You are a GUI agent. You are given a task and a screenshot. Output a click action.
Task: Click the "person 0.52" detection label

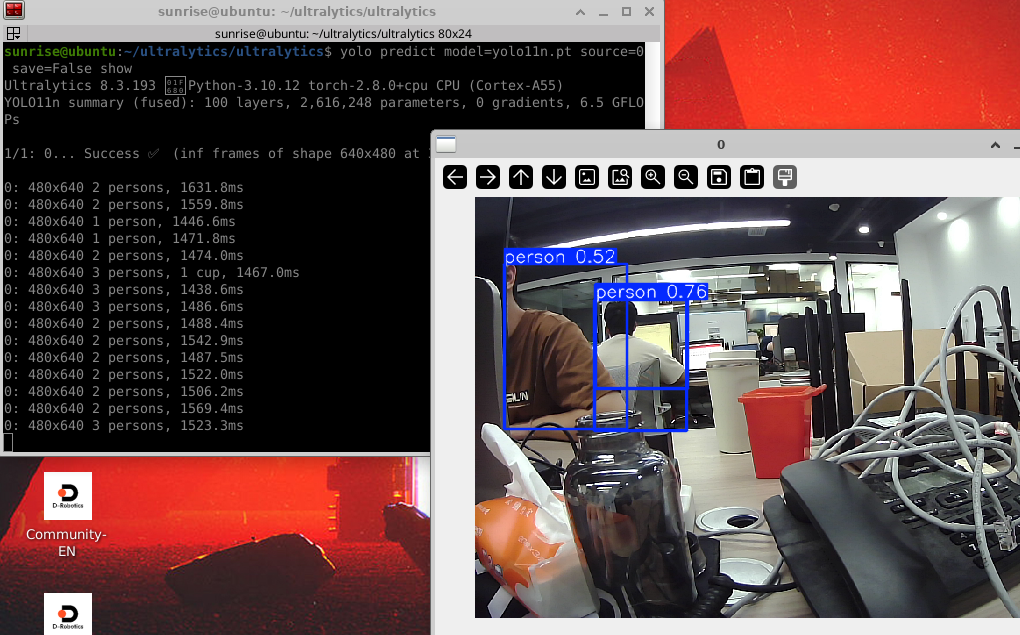click(560, 257)
